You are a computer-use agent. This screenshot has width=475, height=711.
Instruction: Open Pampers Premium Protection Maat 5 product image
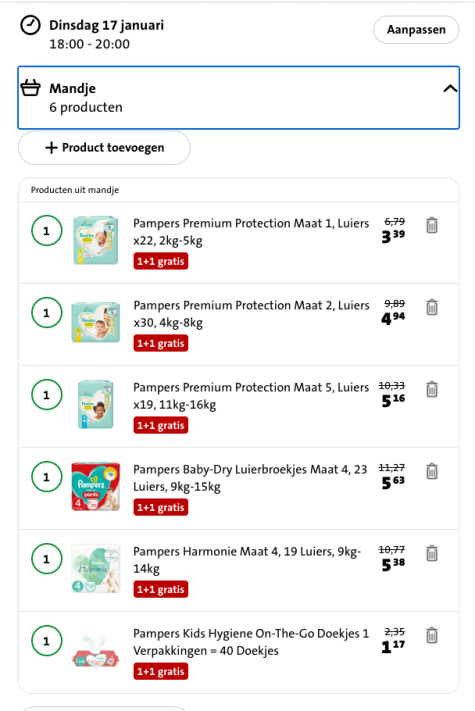[x=96, y=404]
